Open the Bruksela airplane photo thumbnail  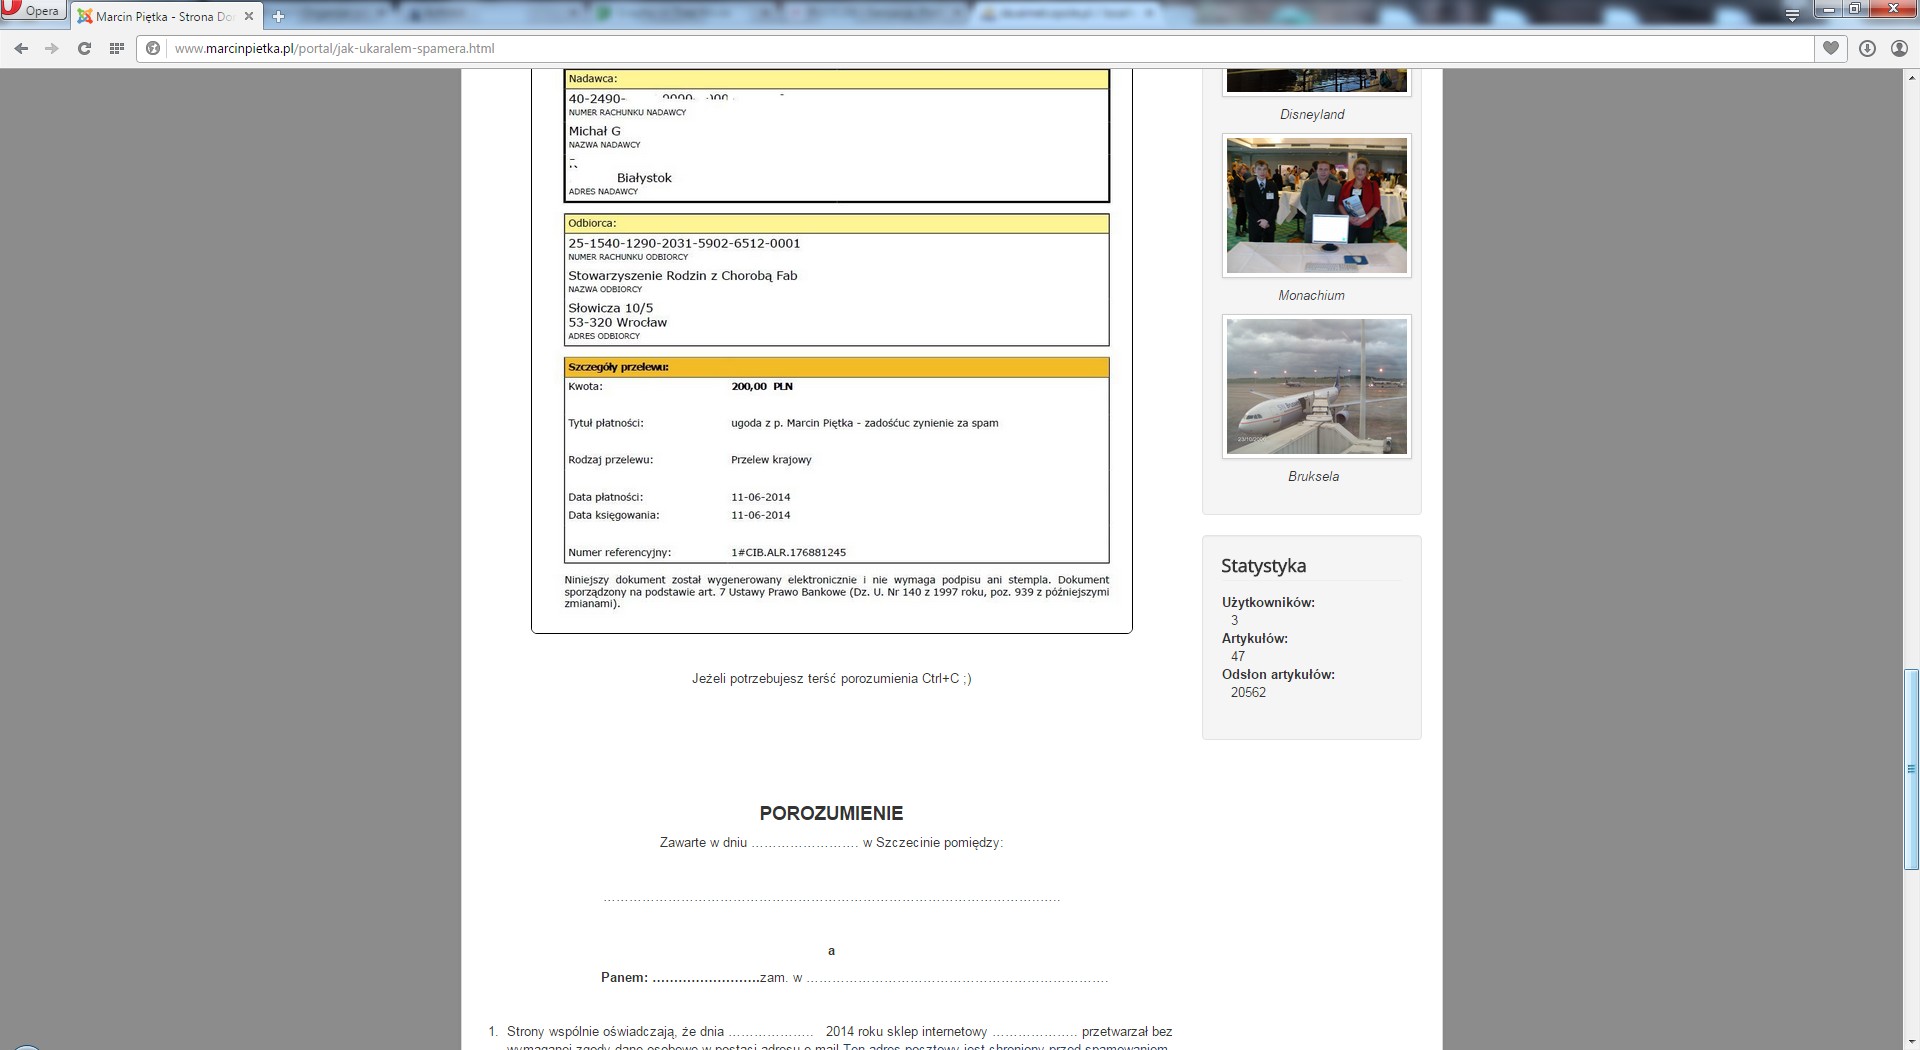point(1316,386)
